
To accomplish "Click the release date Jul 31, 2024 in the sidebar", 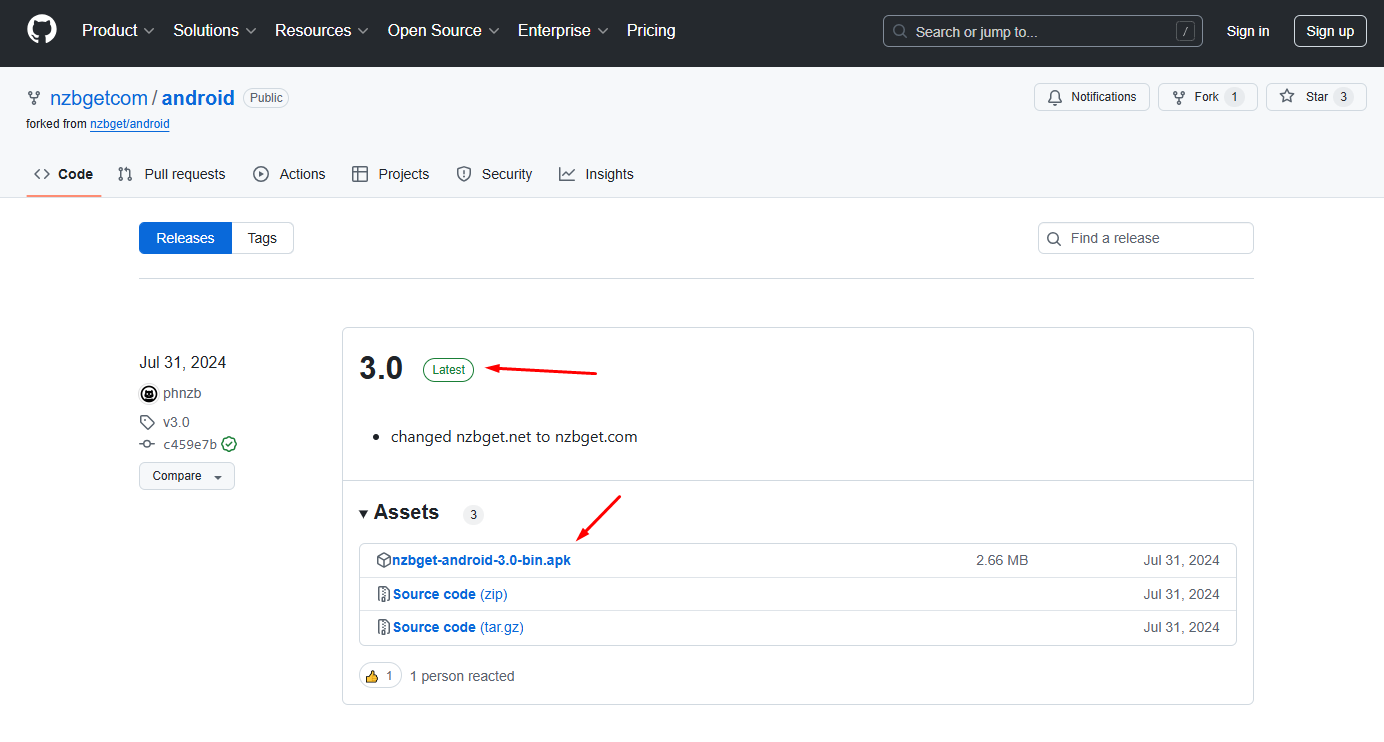I will [182, 362].
